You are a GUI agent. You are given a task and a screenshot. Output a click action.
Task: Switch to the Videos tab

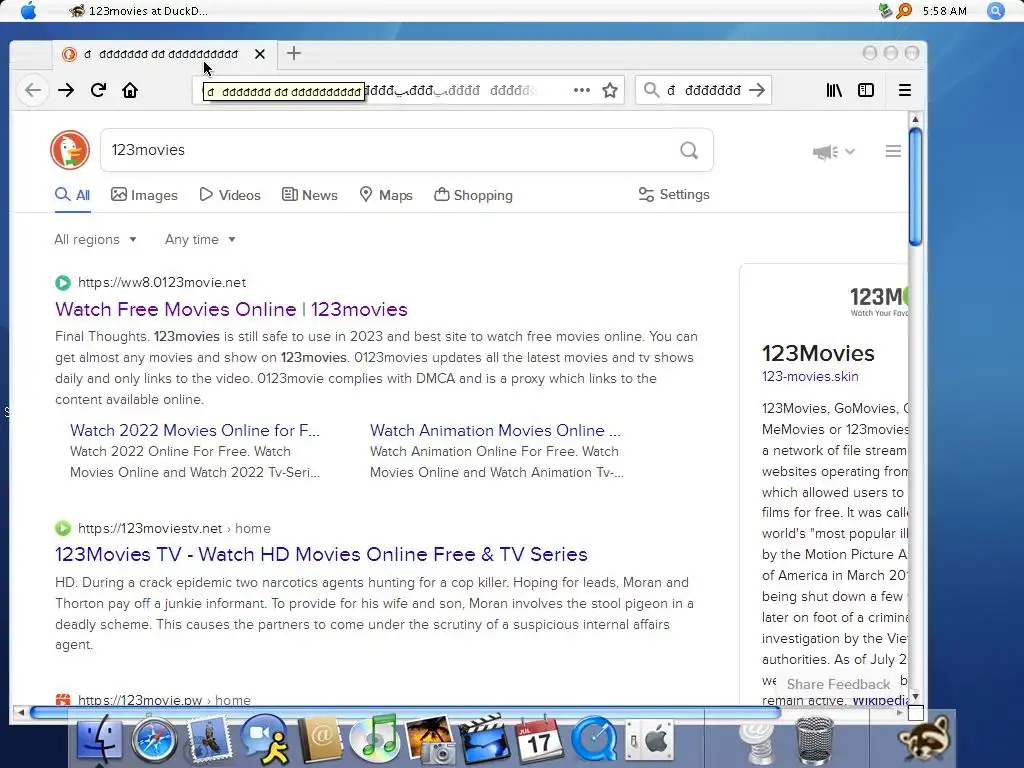pos(230,195)
